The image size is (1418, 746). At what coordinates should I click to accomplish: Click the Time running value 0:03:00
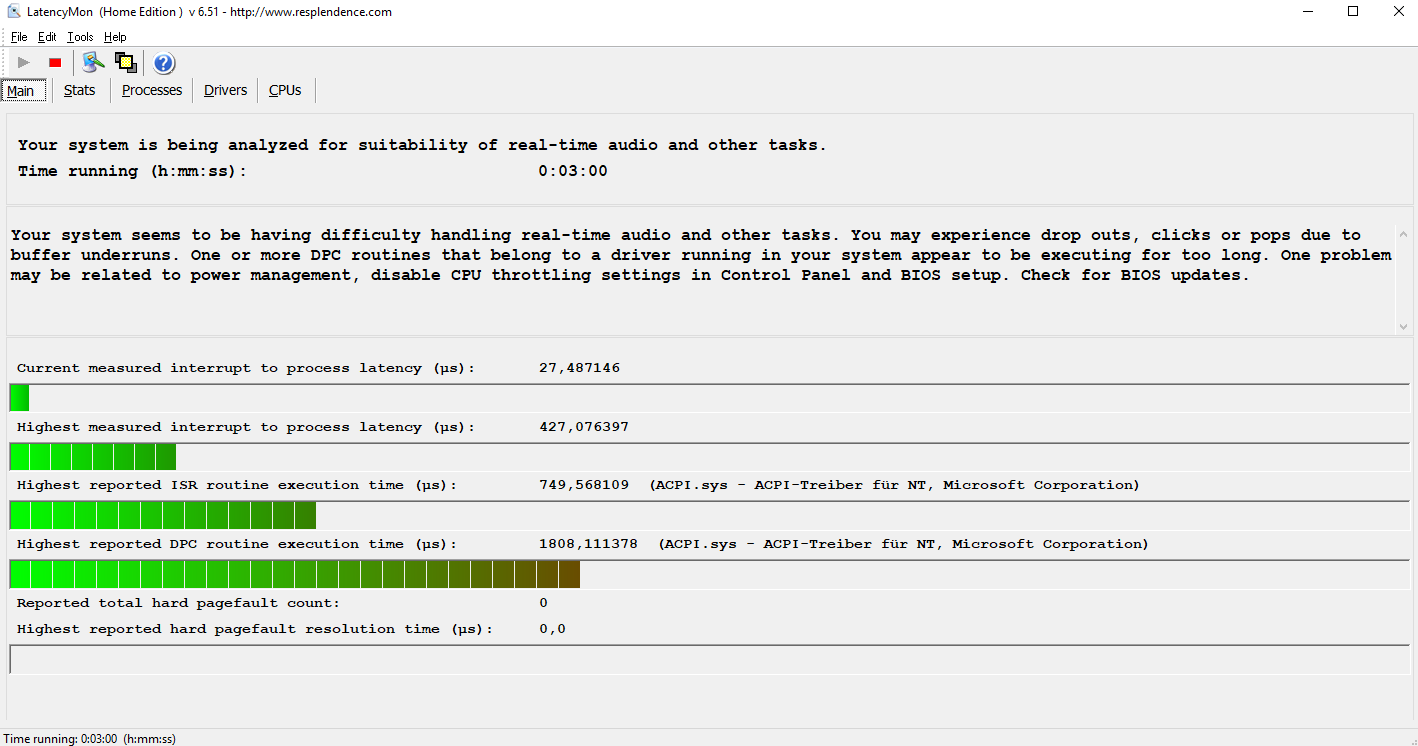click(573, 171)
